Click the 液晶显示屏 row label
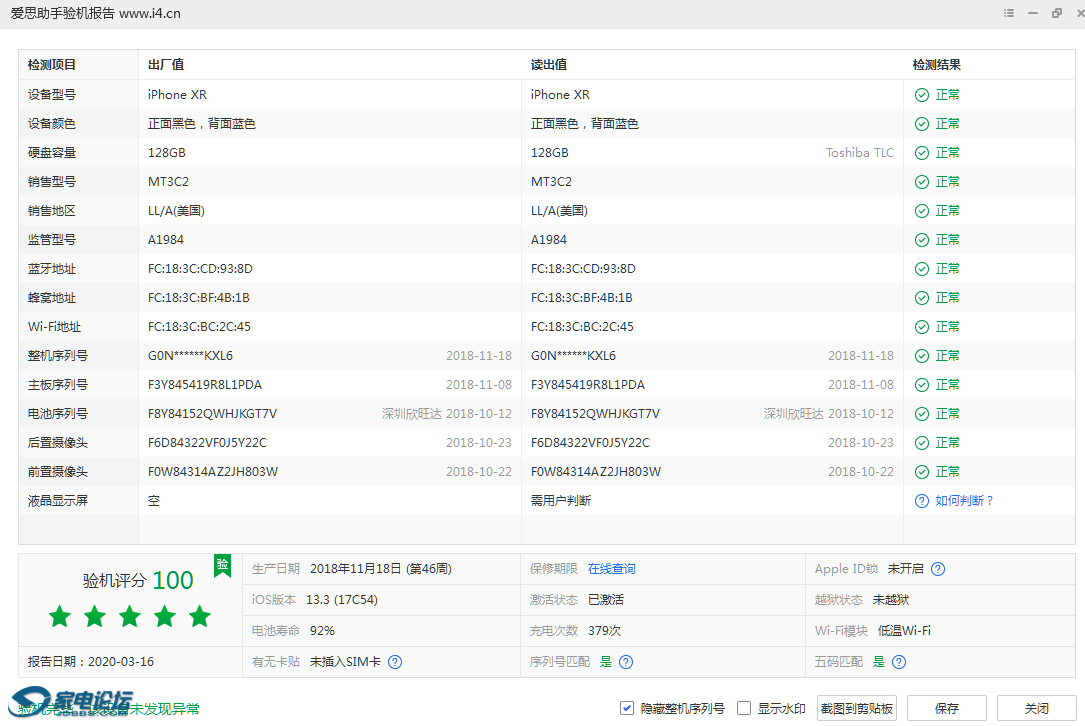Screen dimensions: 1085x726 [58, 501]
